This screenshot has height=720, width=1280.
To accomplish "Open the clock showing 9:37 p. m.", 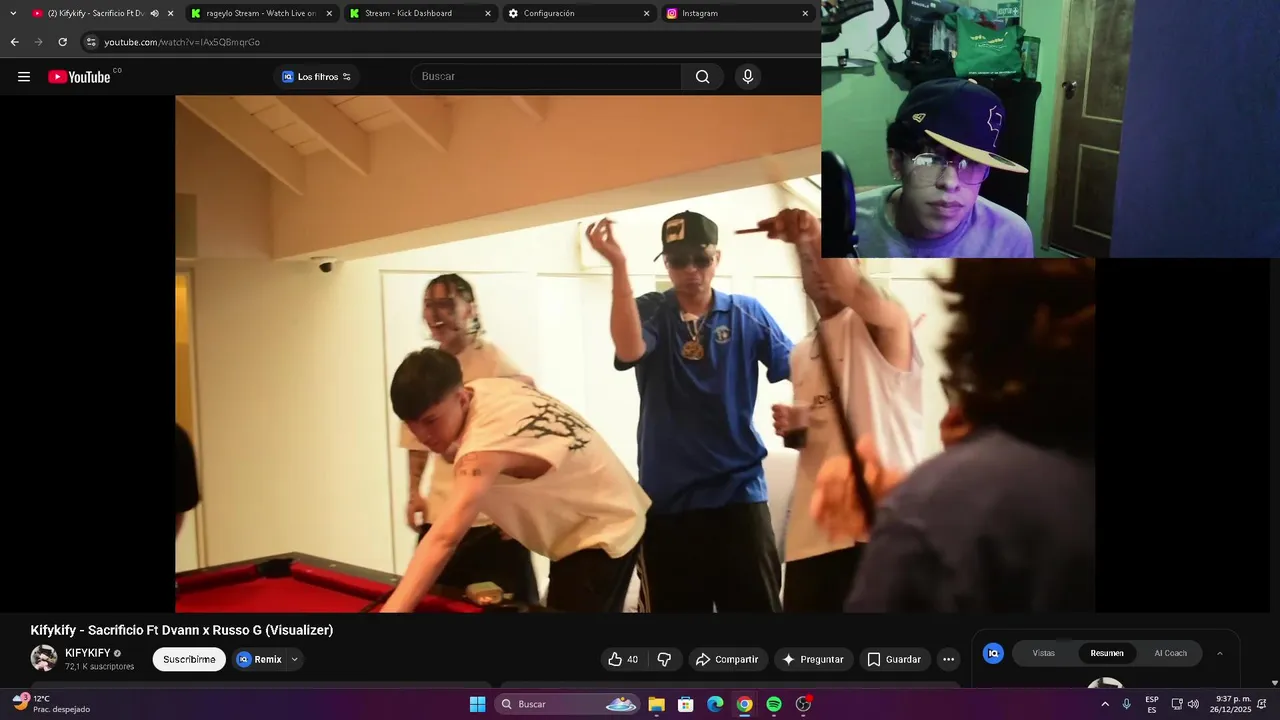I will 1230,704.
